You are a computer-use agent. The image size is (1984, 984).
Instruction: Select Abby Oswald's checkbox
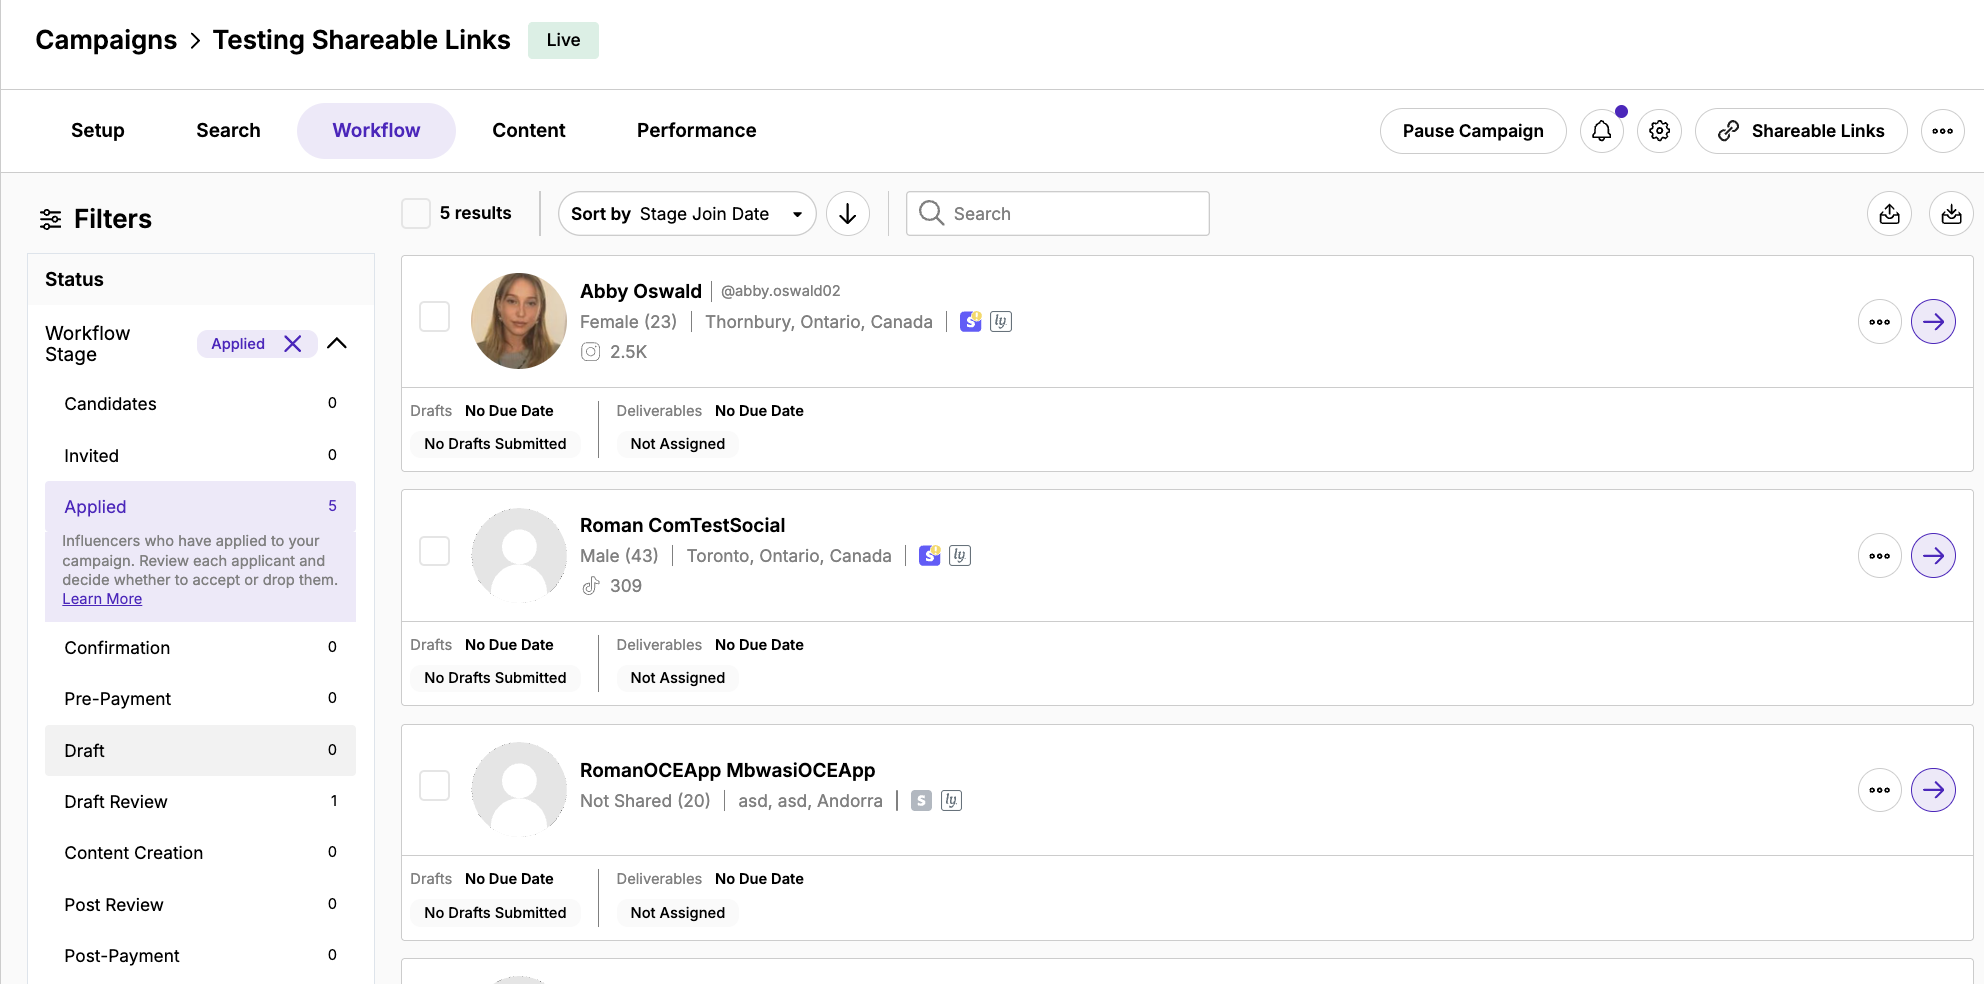[434, 317]
